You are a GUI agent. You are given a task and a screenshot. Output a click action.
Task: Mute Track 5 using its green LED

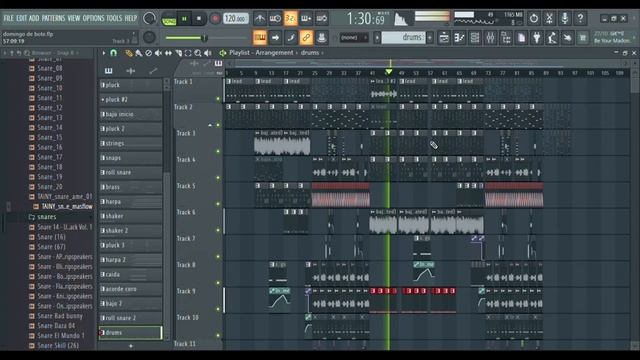[218, 204]
